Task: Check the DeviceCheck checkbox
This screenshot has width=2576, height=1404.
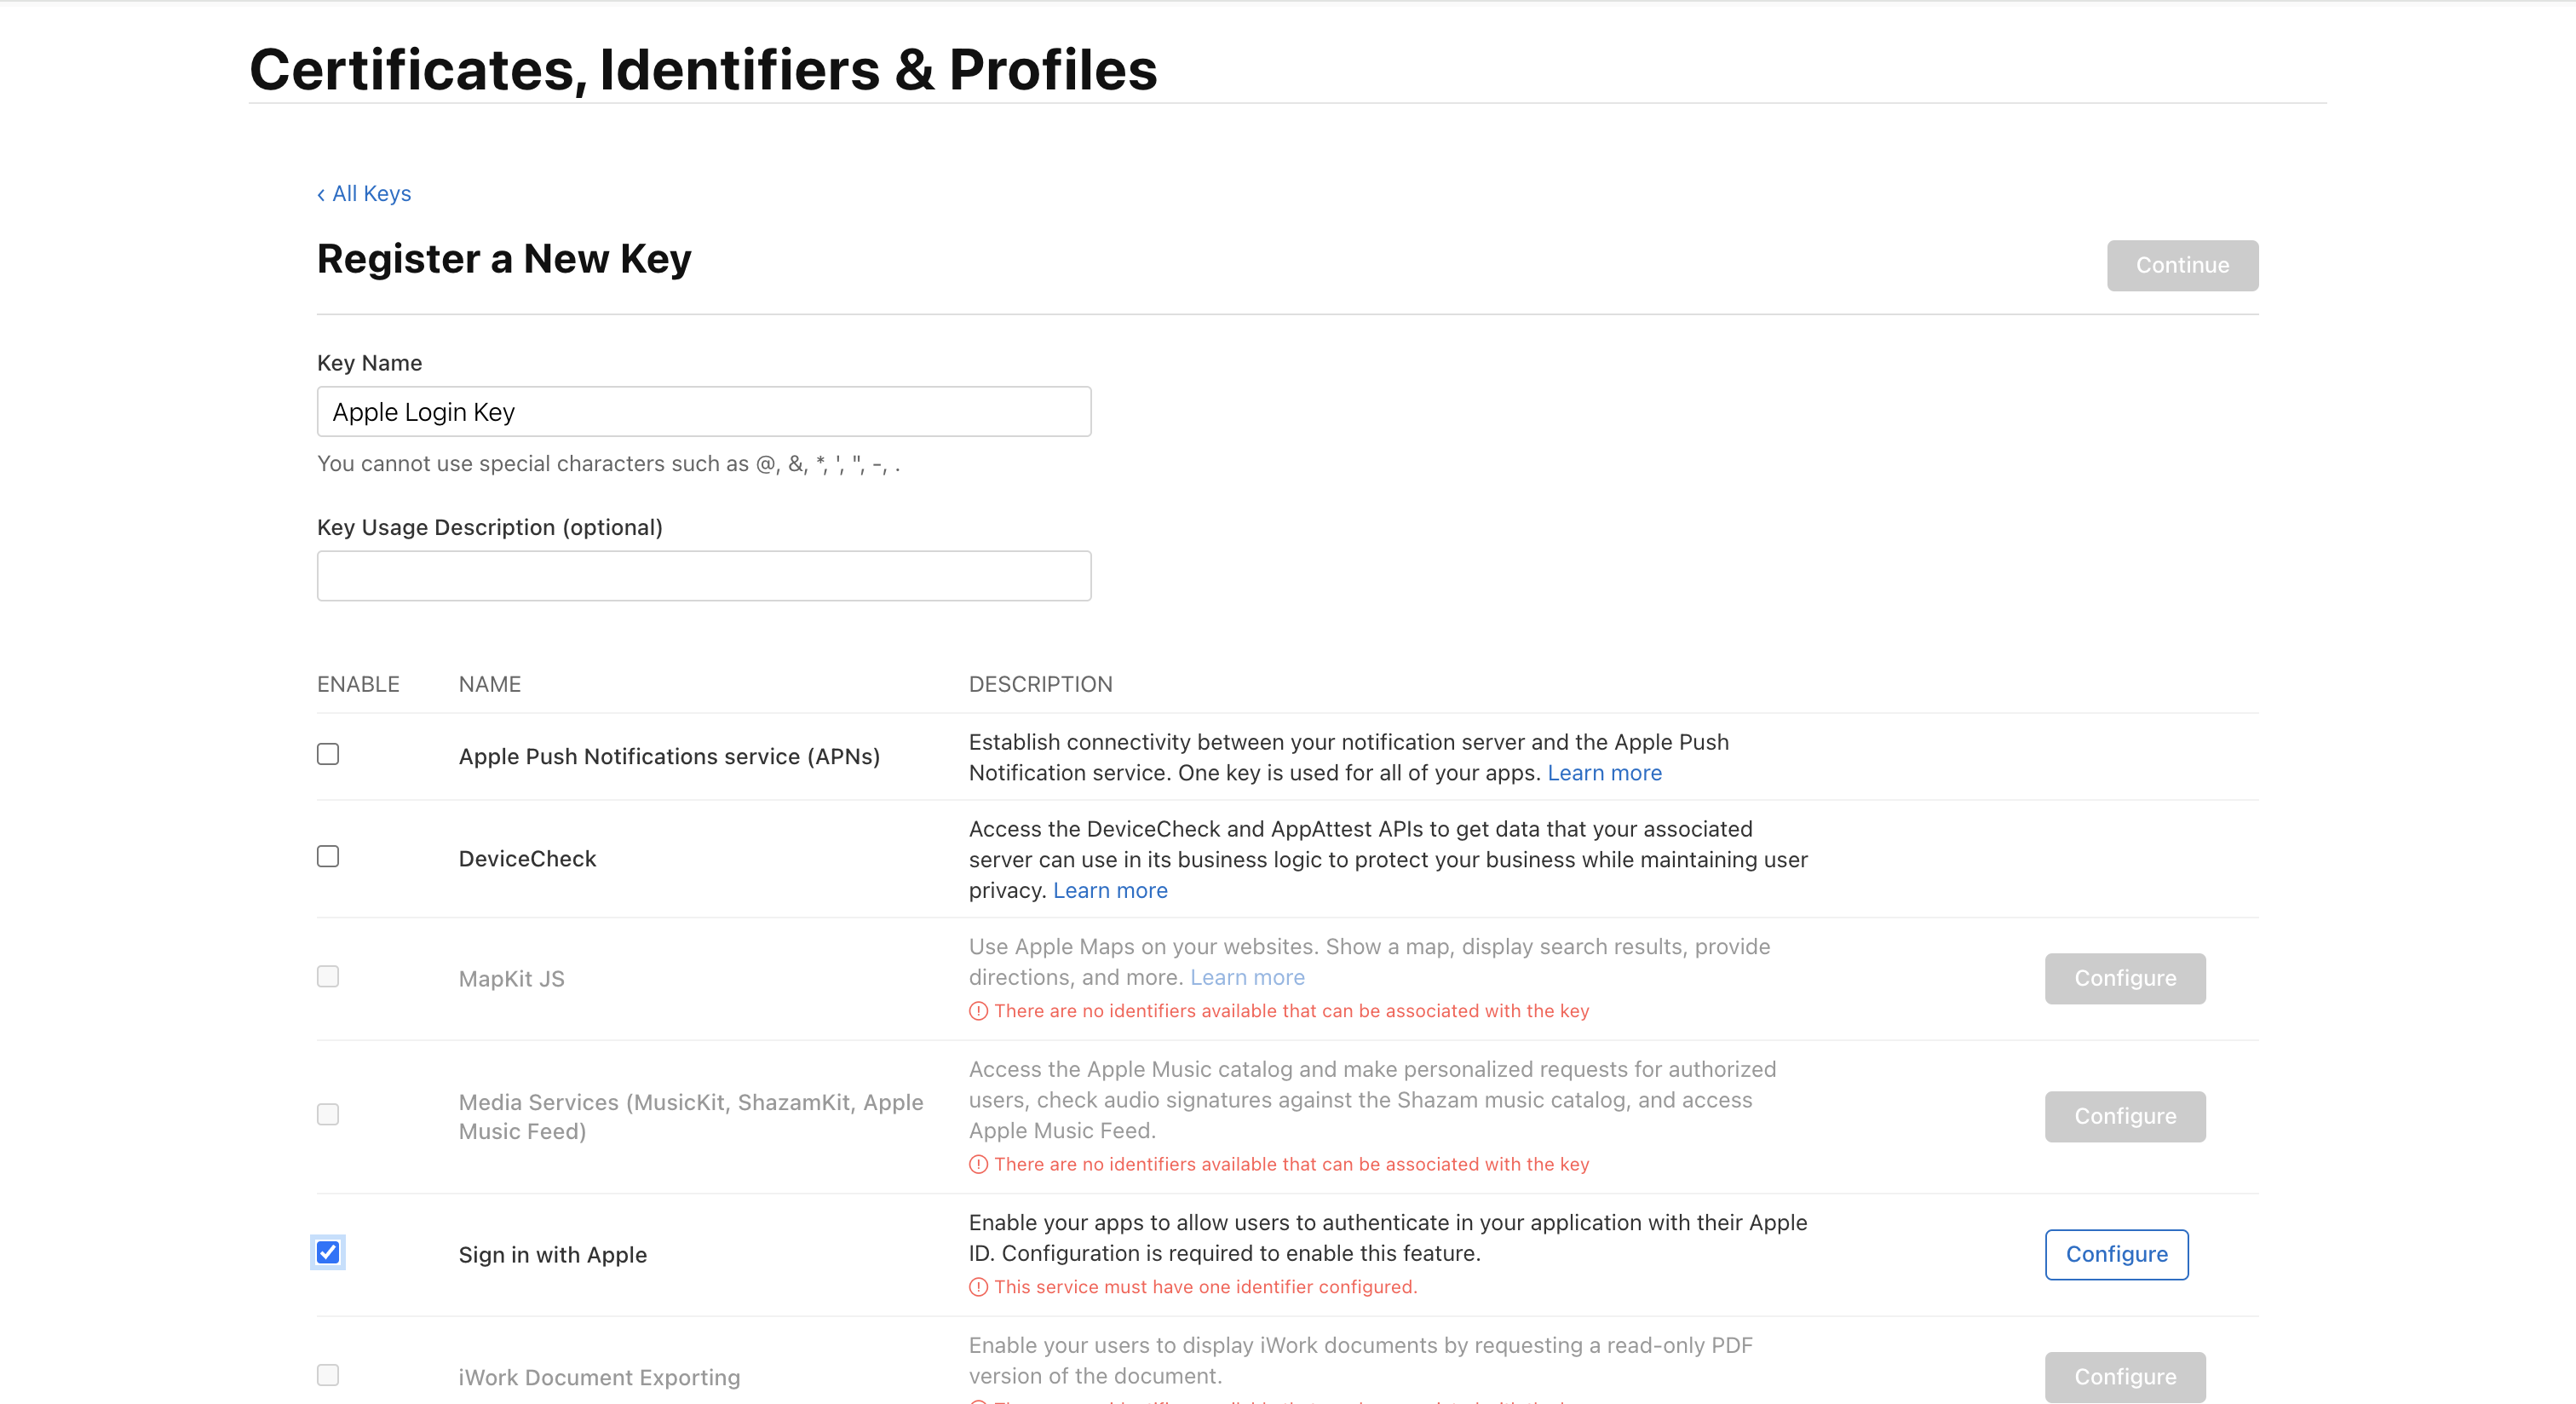Action: tap(328, 857)
